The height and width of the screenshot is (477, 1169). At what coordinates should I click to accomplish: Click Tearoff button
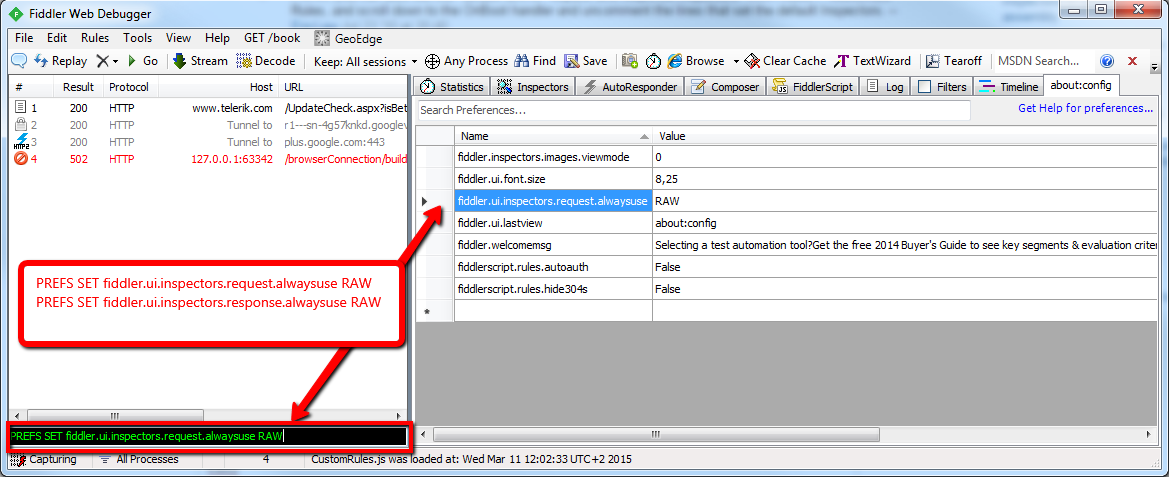(954, 61)
